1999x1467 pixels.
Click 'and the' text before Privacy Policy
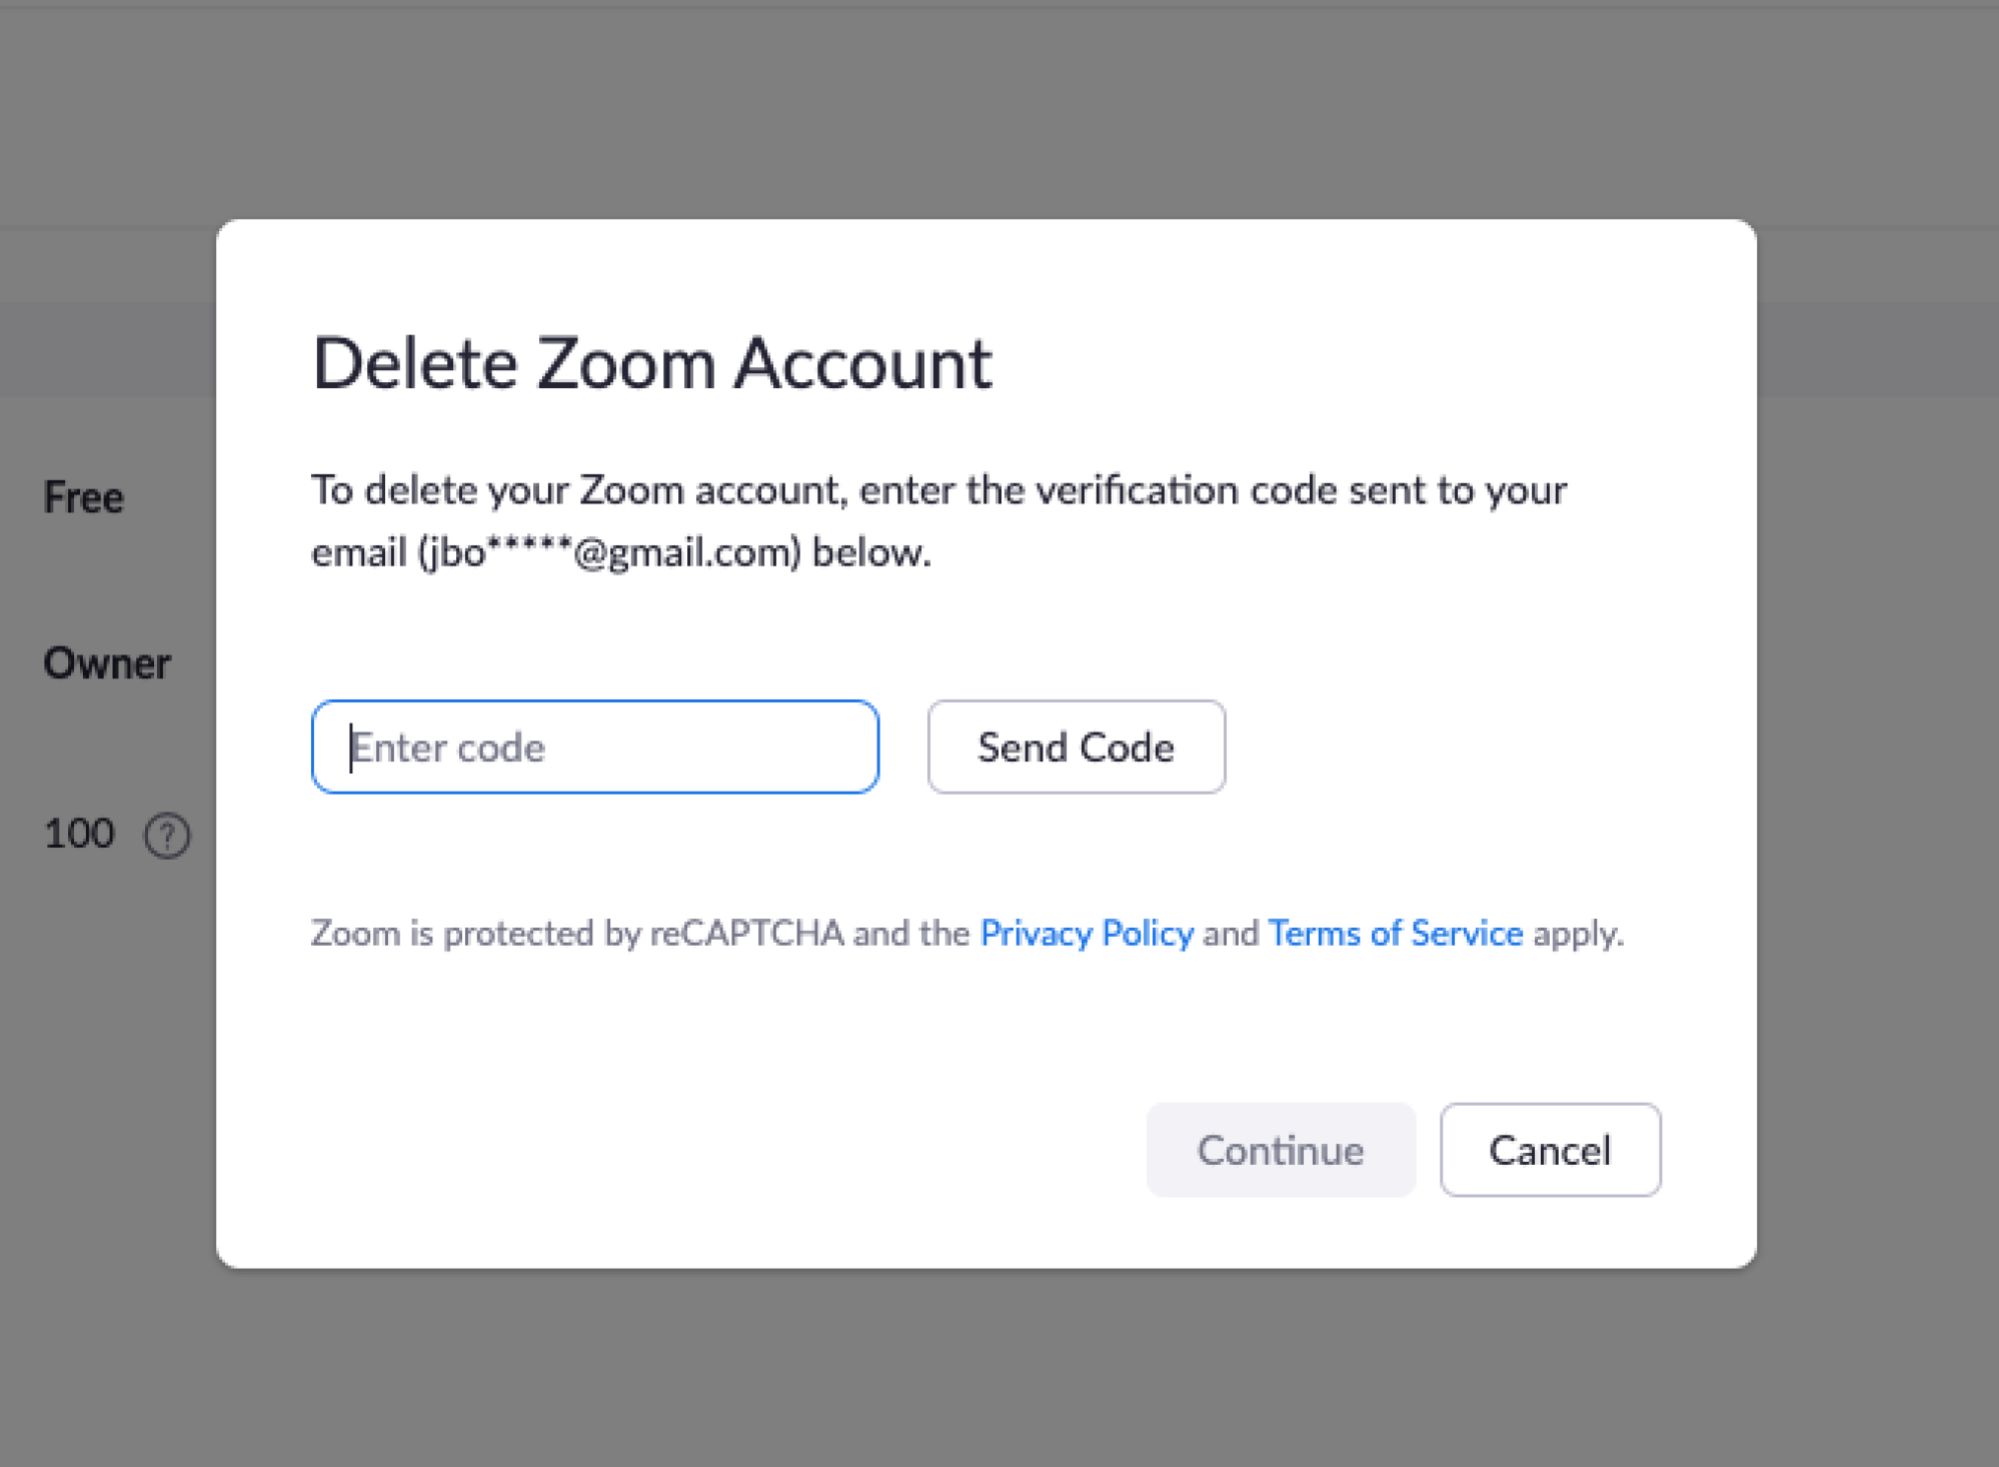(x=911, y=933)
